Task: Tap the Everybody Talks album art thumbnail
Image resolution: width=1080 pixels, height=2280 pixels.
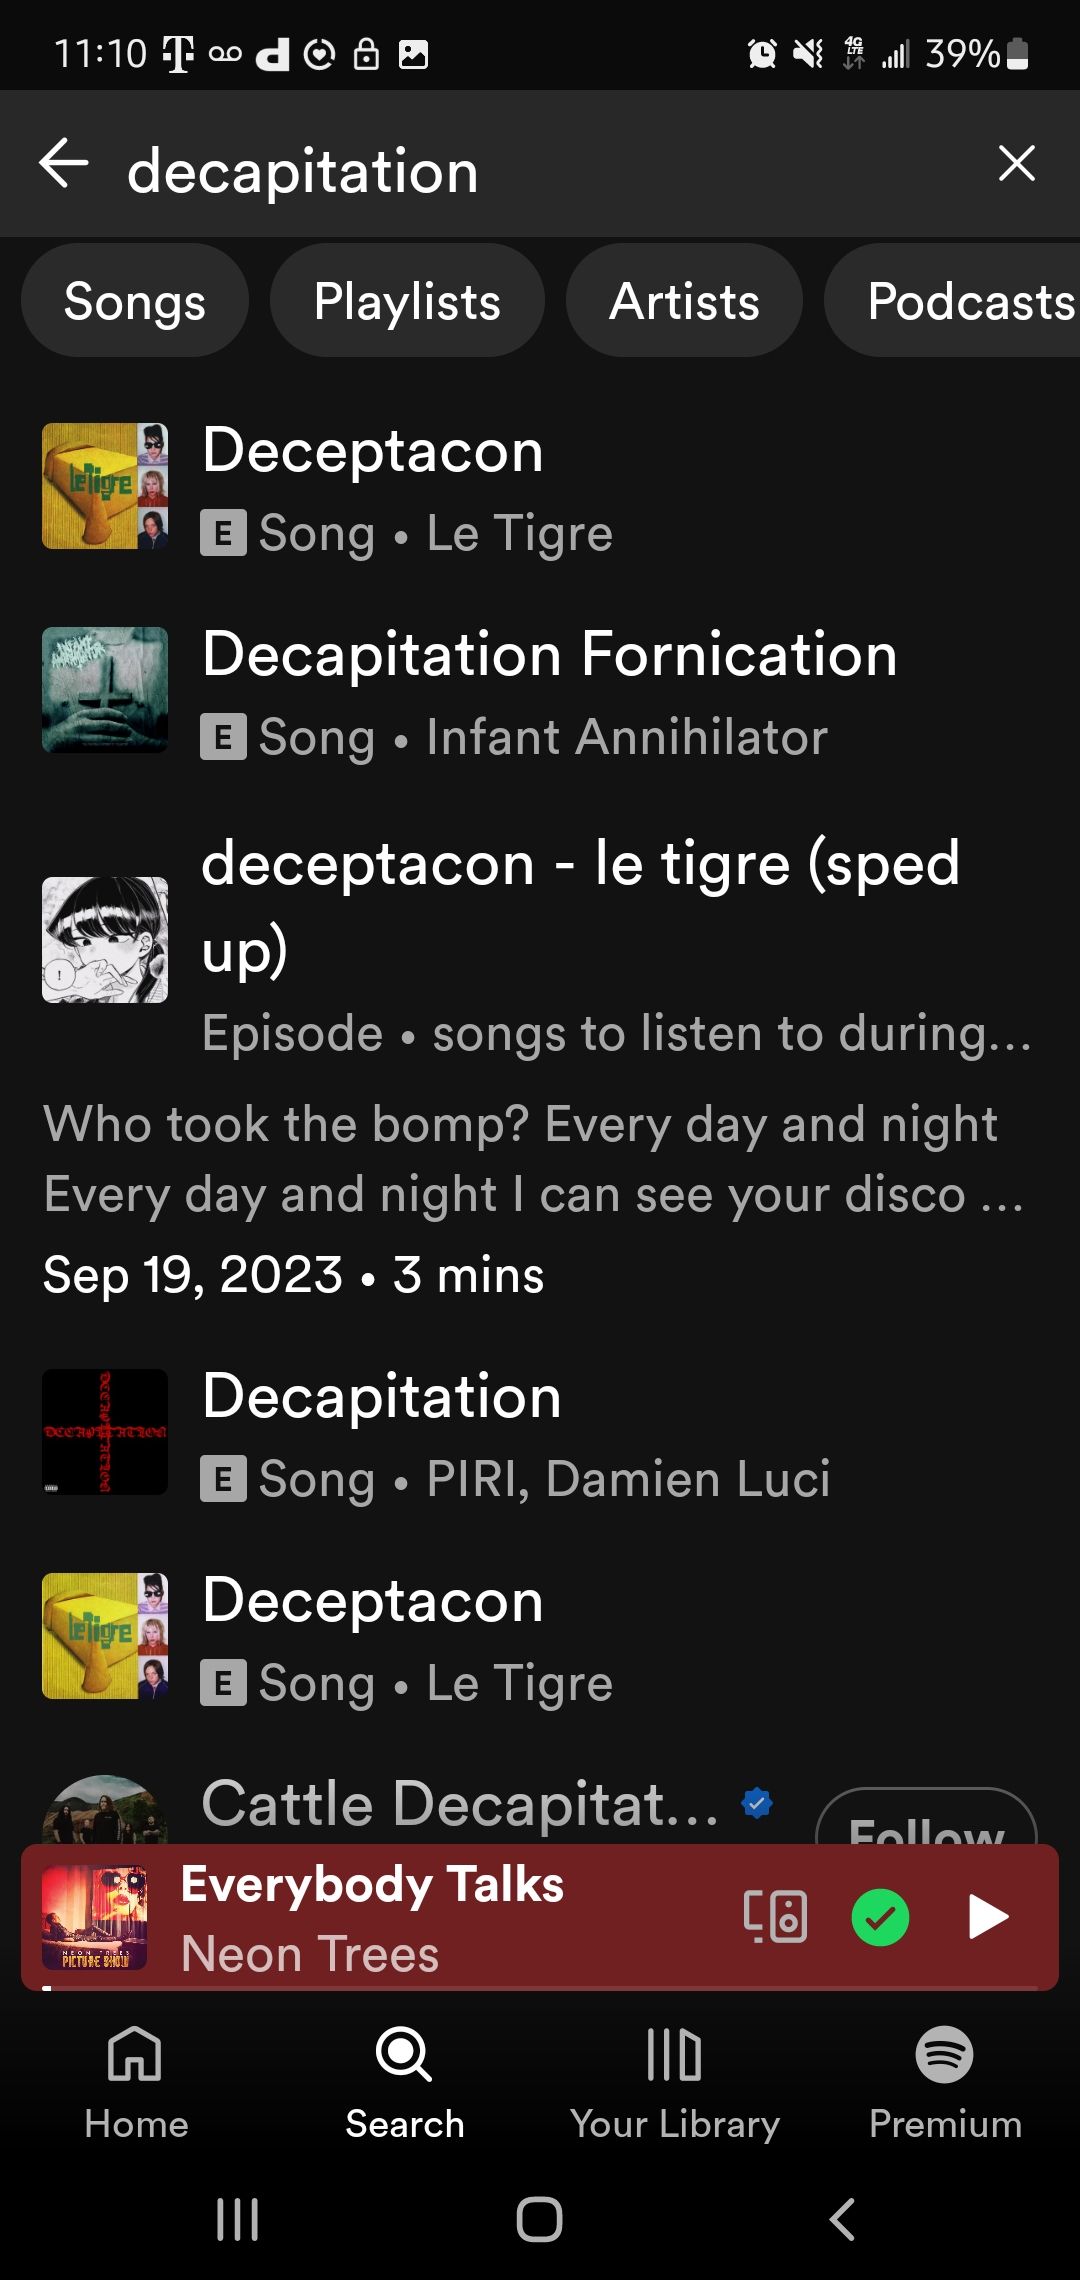Action: pos(95,1917)
